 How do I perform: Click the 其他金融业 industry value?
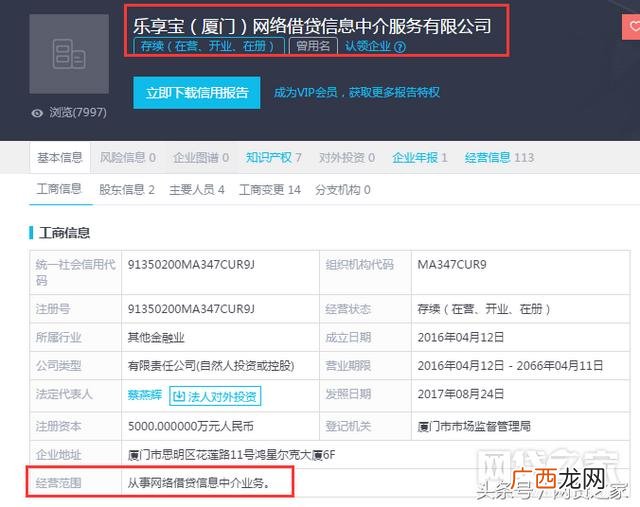tap(156, 338)
